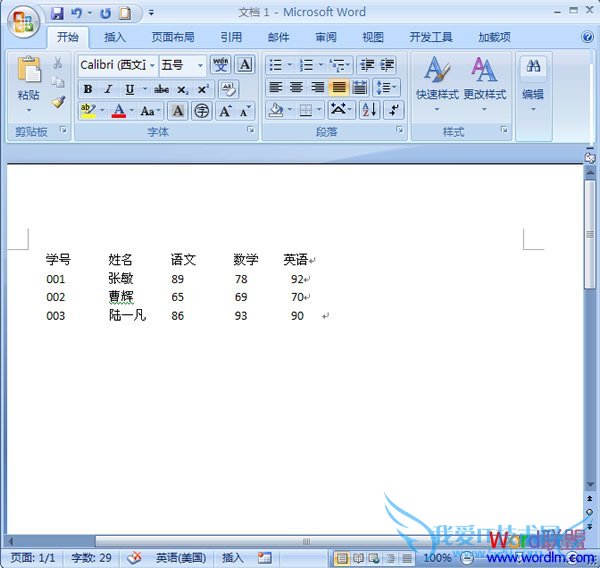Open Word Help question mark

pos(587,37)
